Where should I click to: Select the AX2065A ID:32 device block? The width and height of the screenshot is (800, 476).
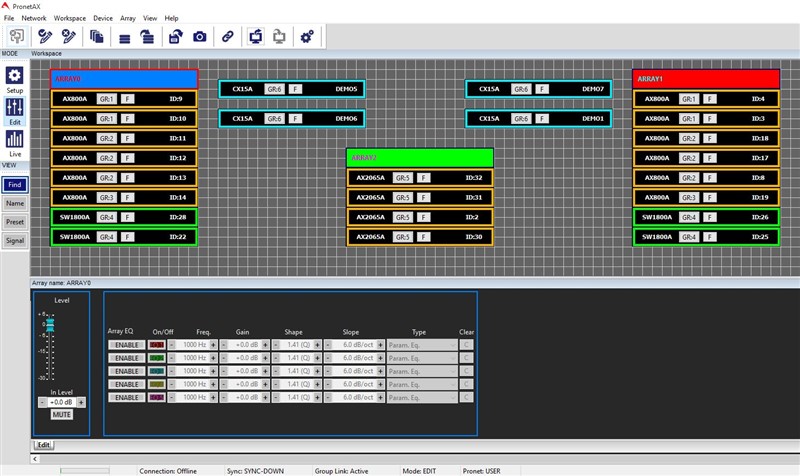(420, 178)
